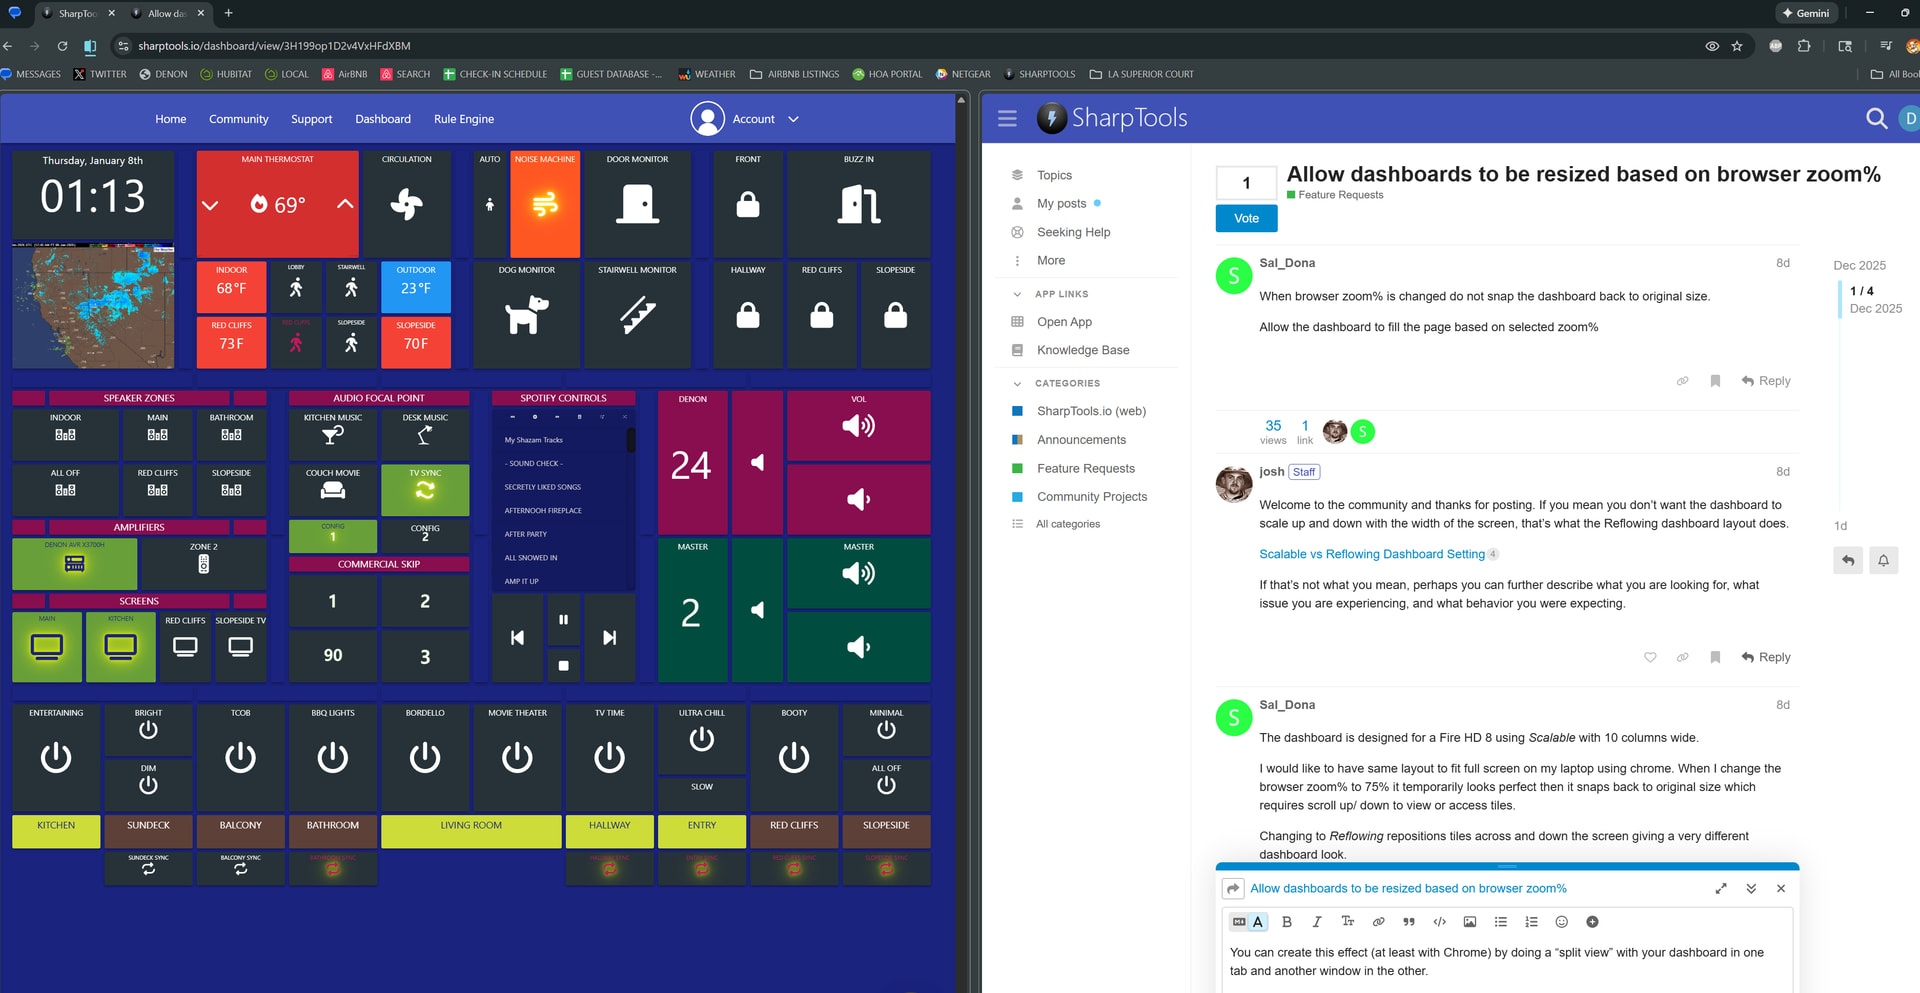
Task: Insert an emoji in the reply composer
Action: 1561,922
